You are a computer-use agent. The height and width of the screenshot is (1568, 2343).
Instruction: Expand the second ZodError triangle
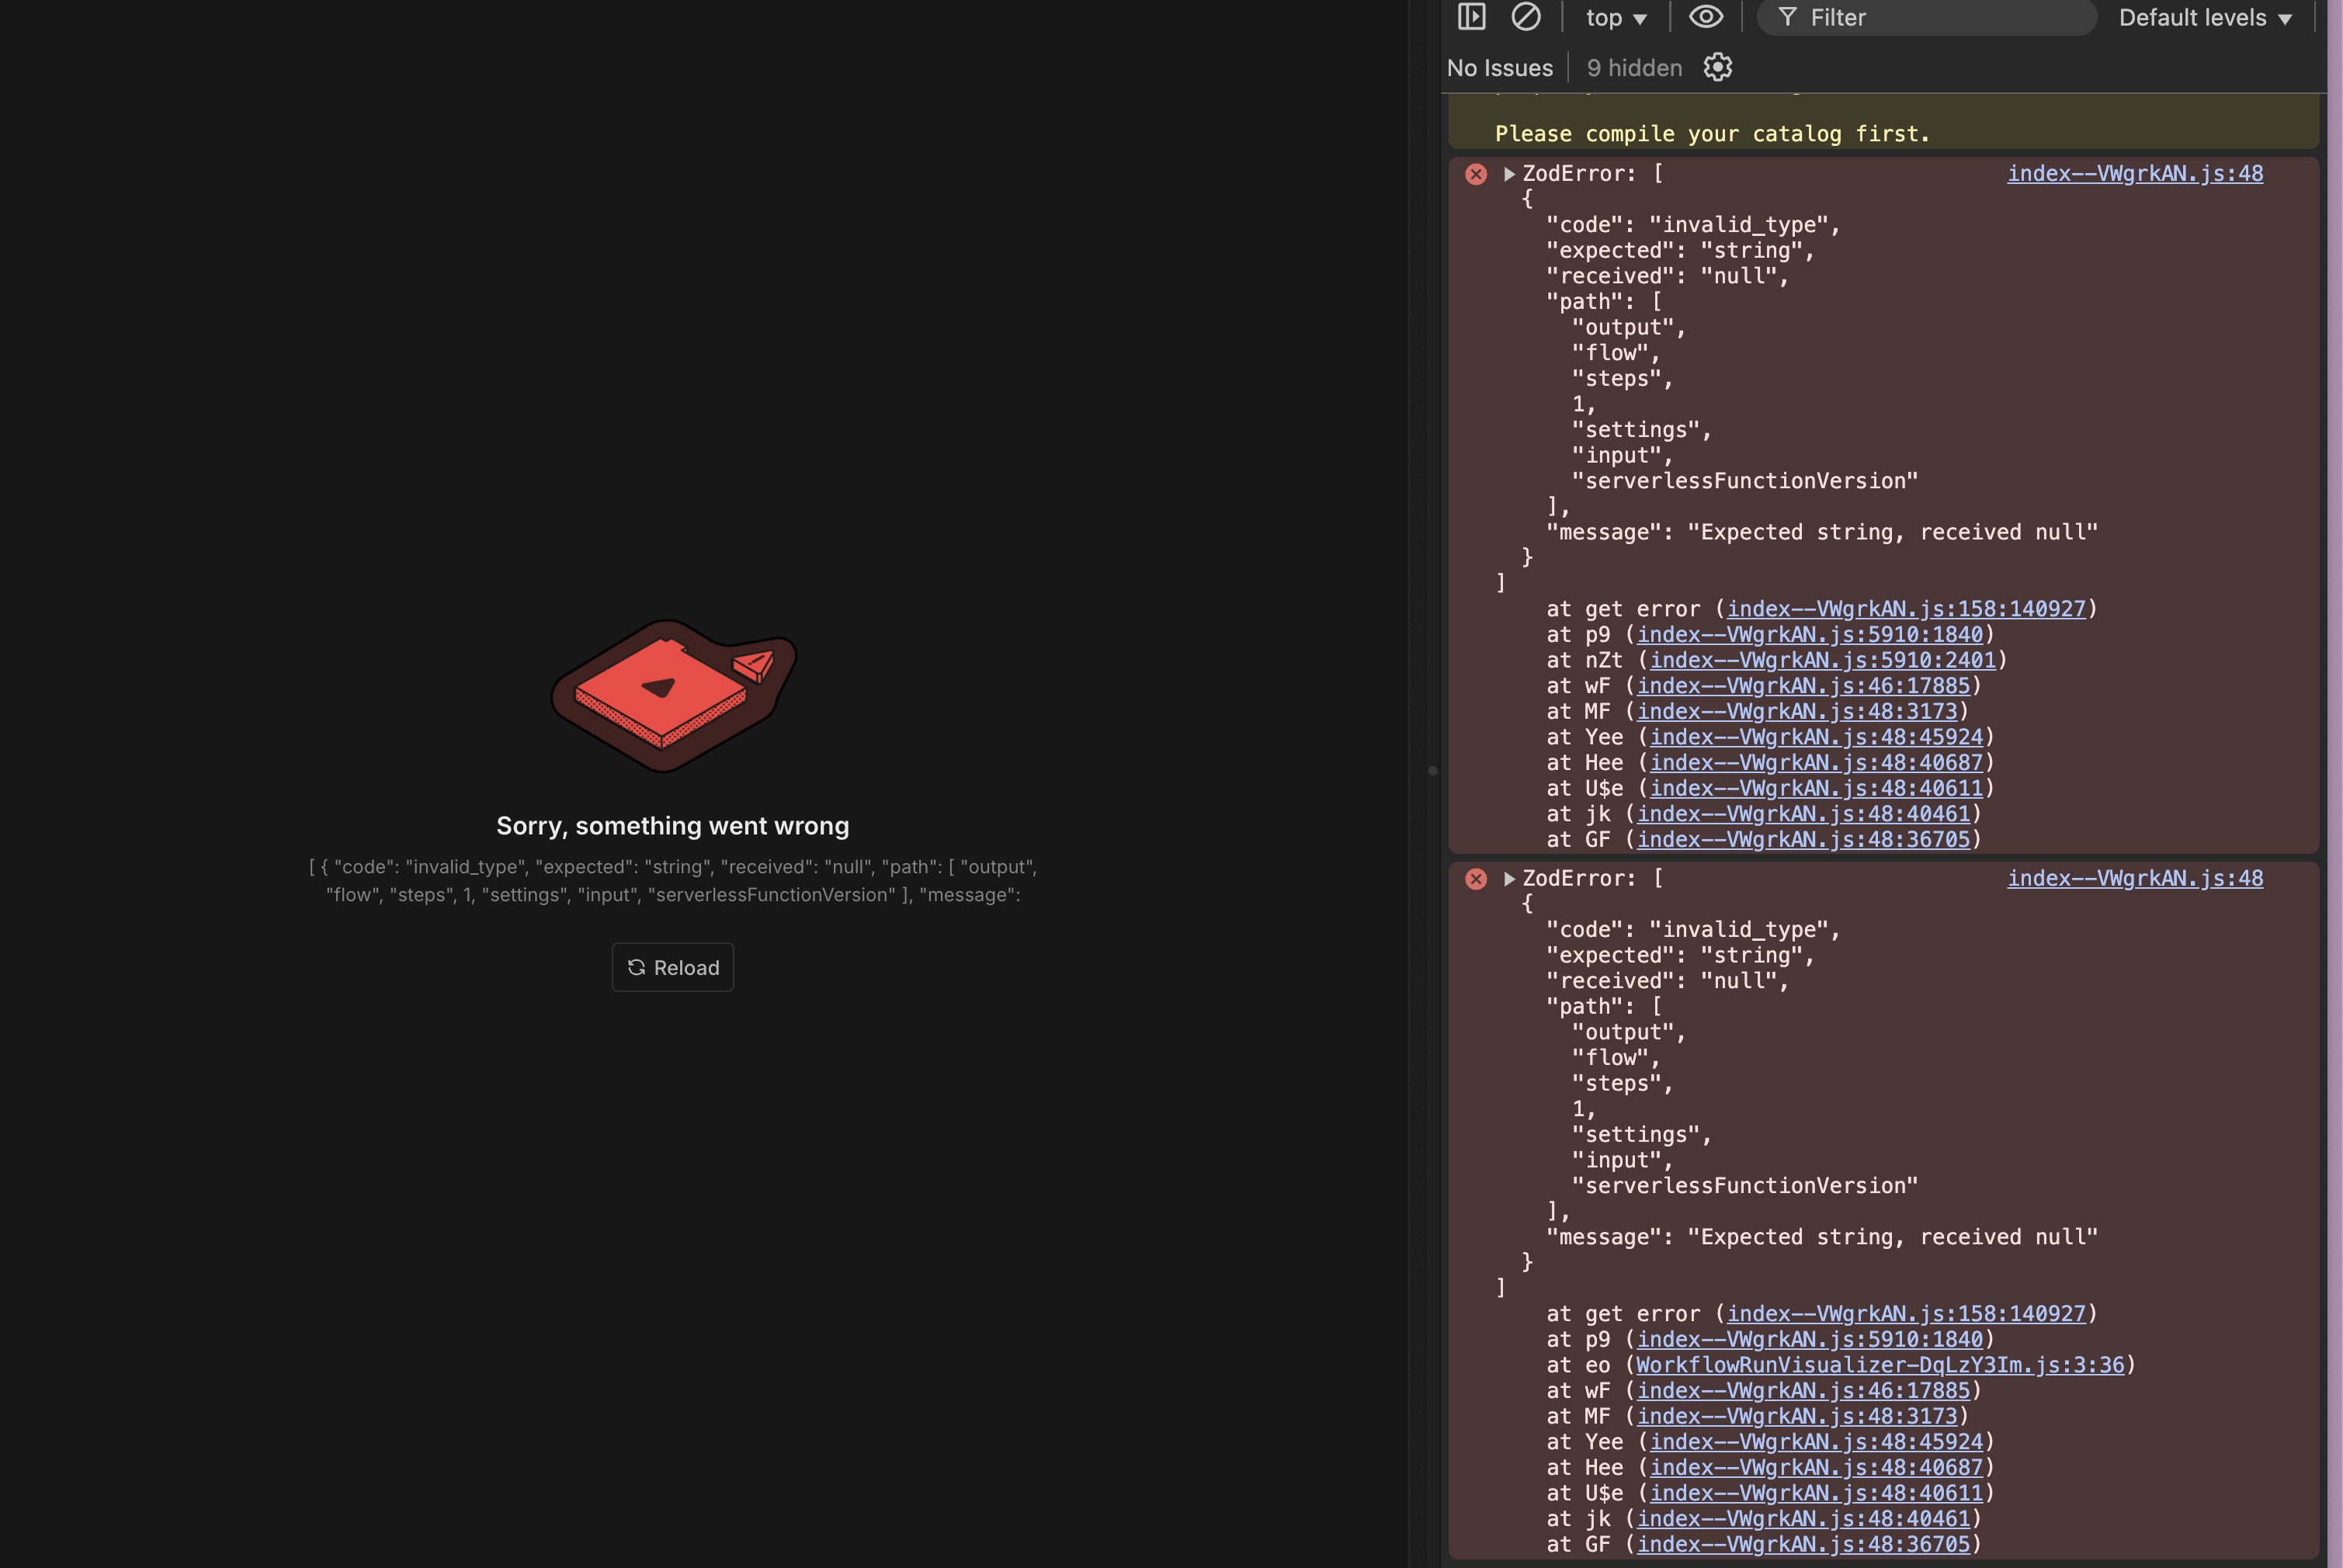point(1509,879)
